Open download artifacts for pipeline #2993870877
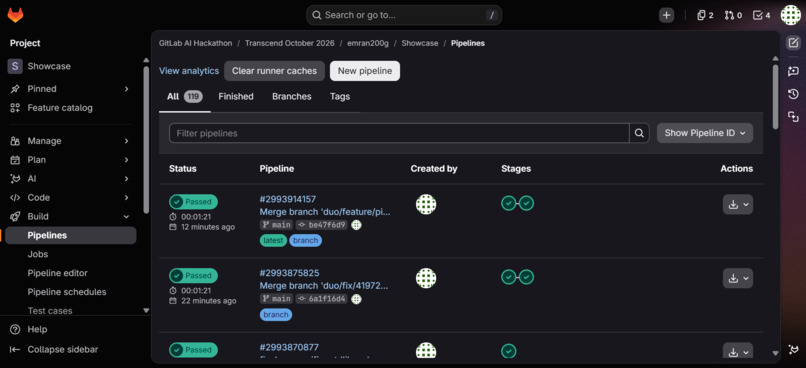The height and width of the screenshot is (368, 806). (738, 352)
